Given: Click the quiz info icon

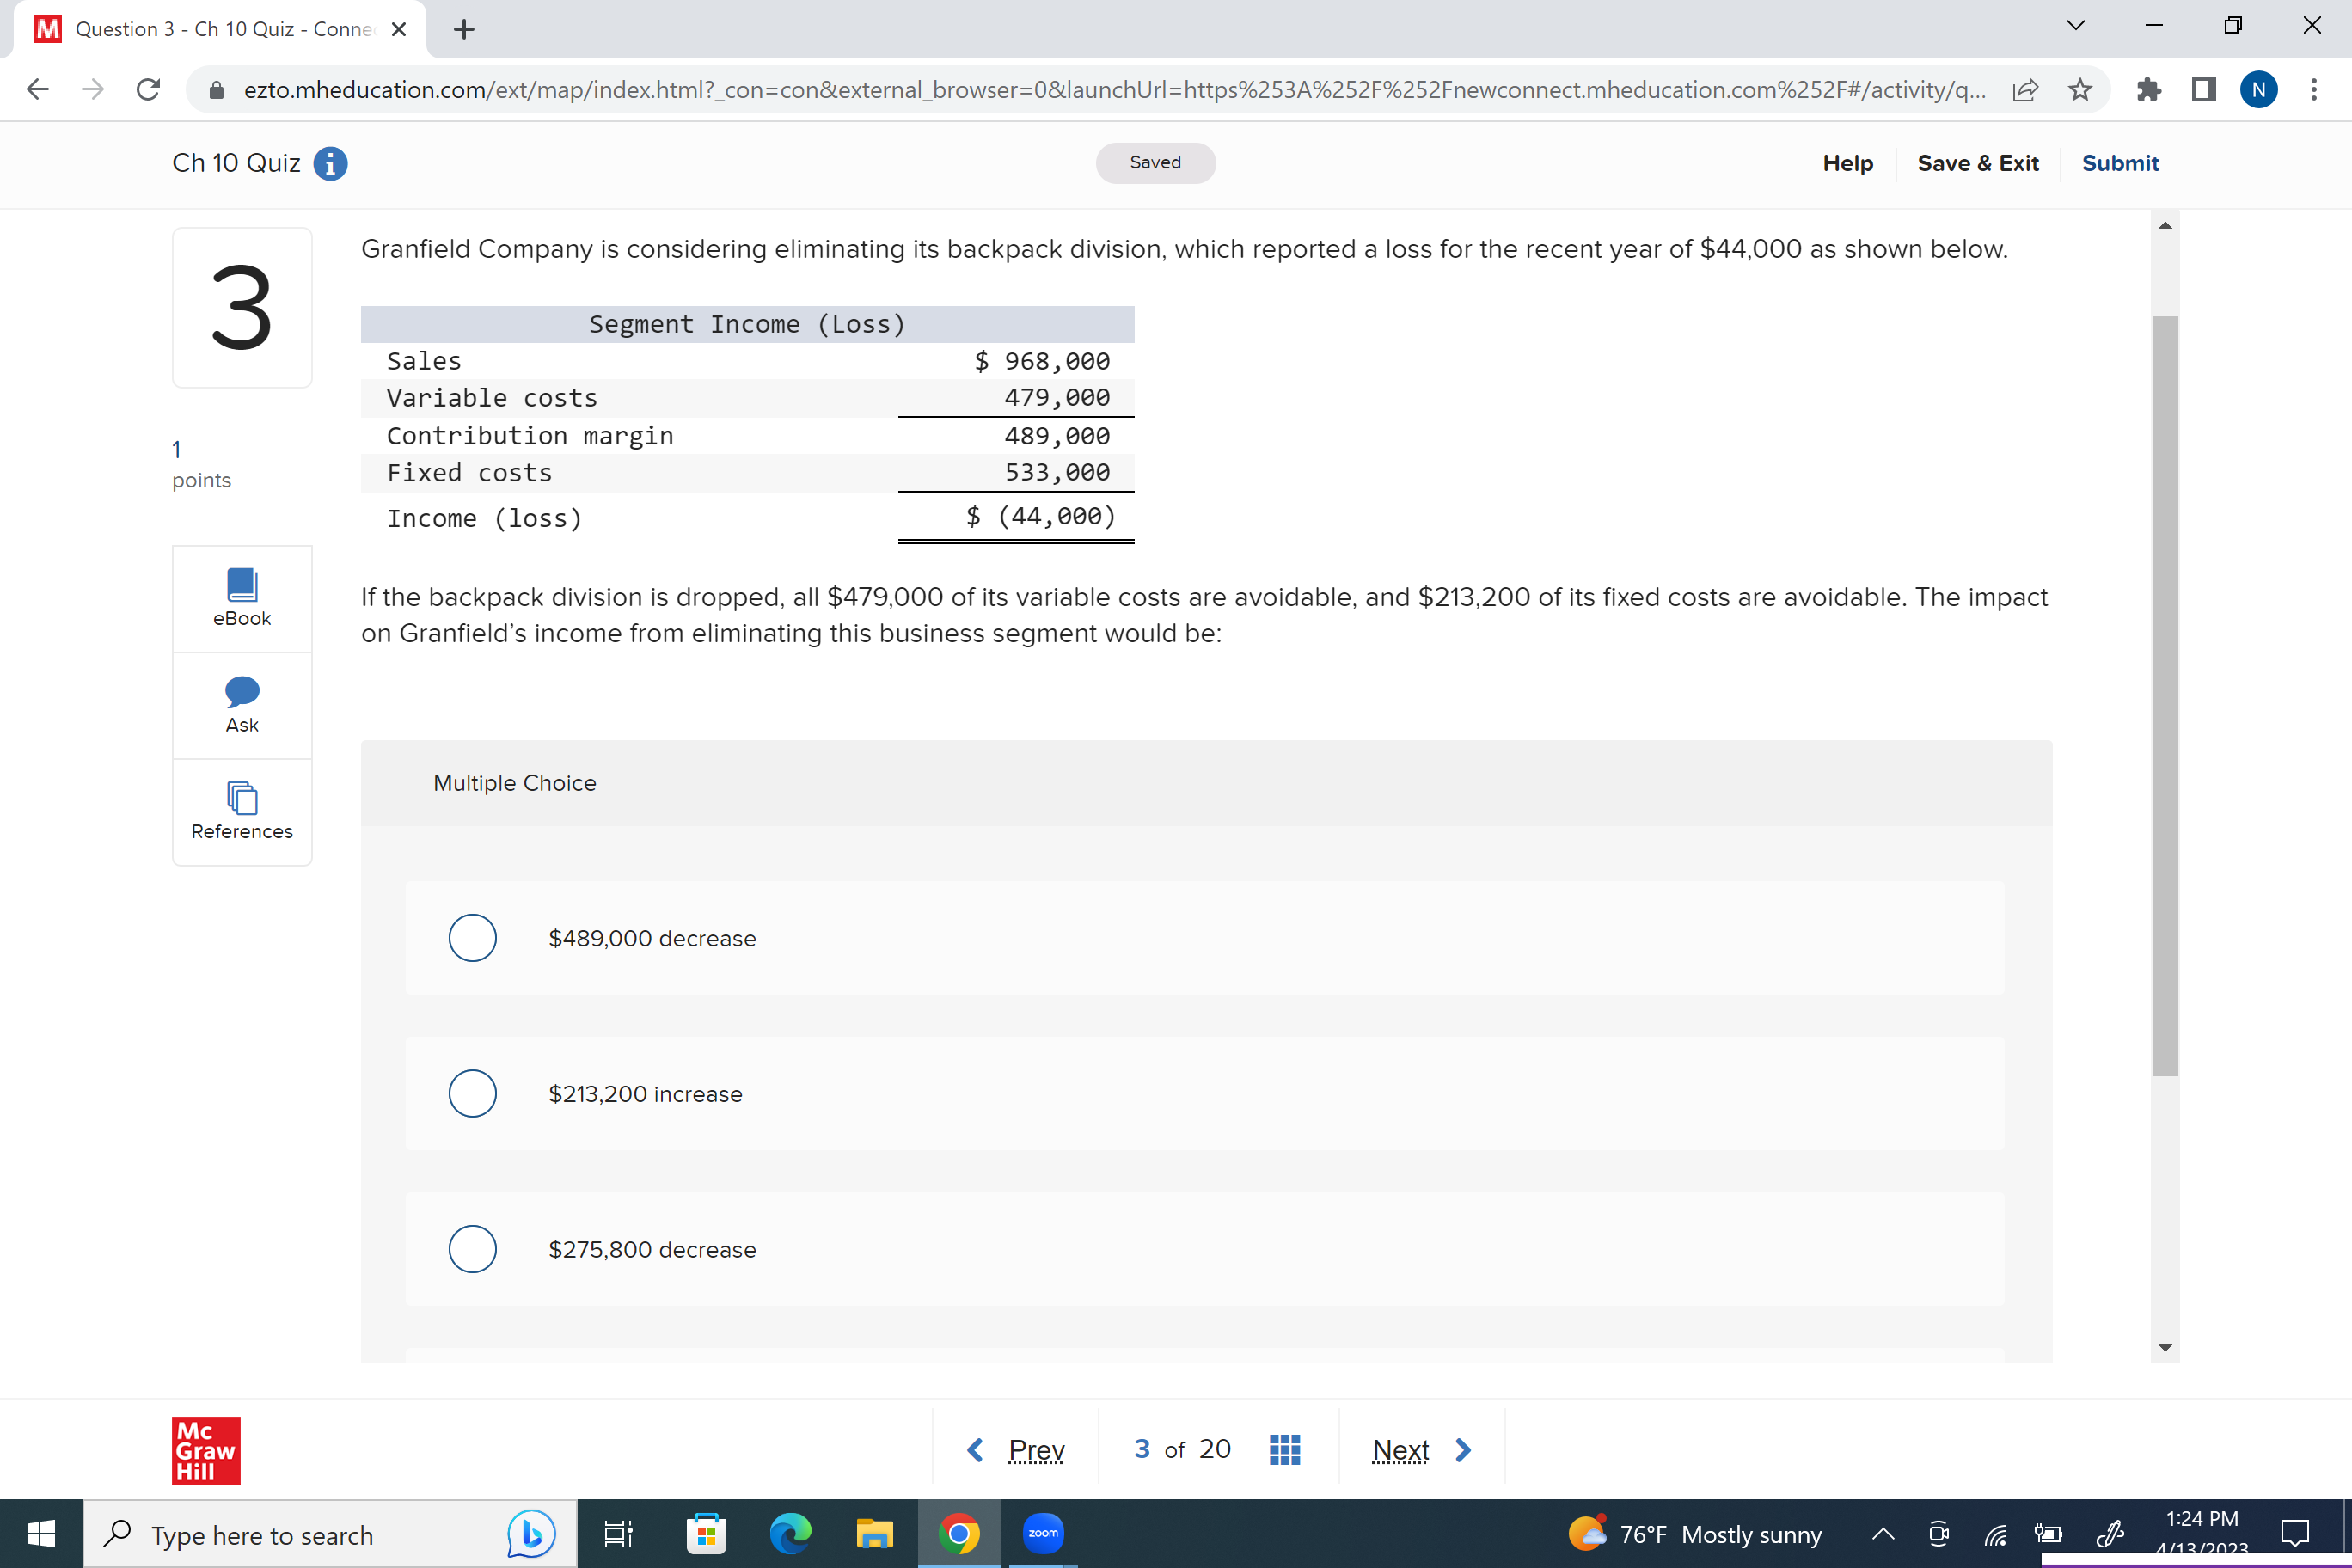Looking at the screenshot, I should click(x=330, y=163).
